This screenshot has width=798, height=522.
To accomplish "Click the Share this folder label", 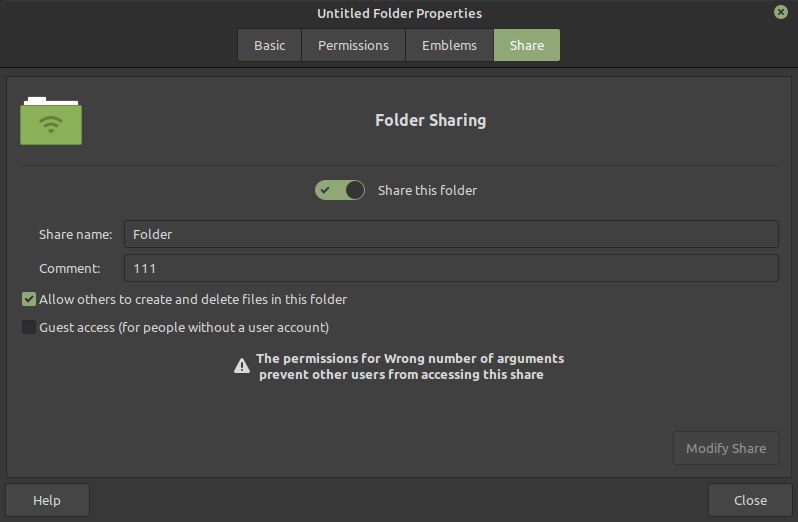I will (428, 190).
